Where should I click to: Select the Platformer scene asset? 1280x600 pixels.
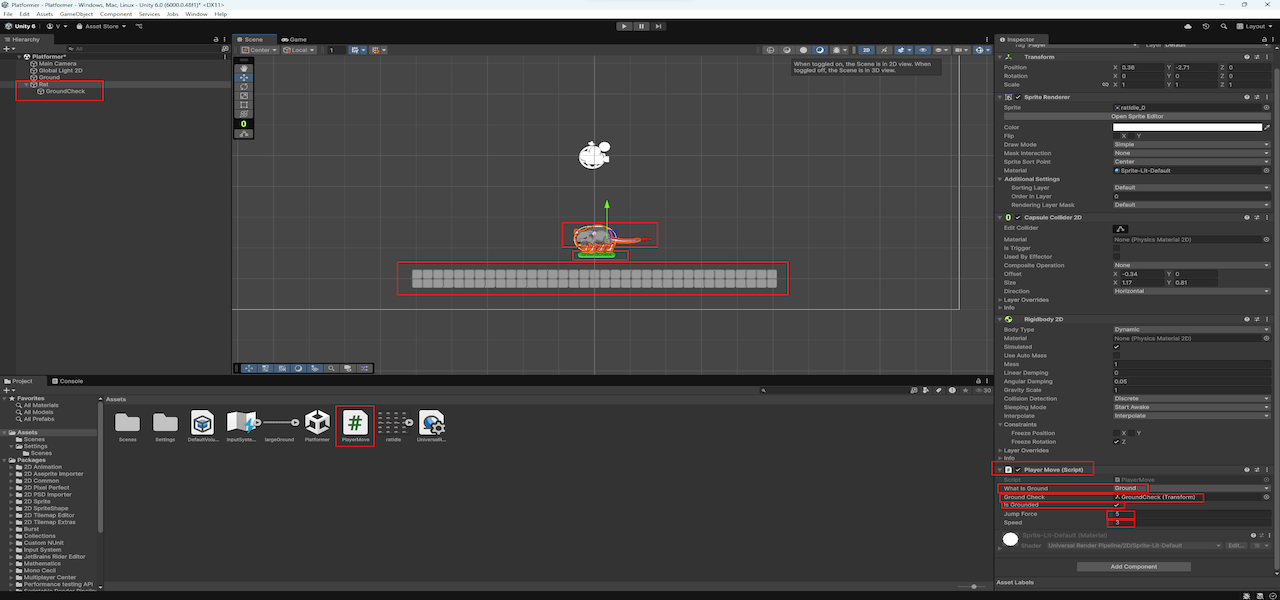[x=317, y=426]
